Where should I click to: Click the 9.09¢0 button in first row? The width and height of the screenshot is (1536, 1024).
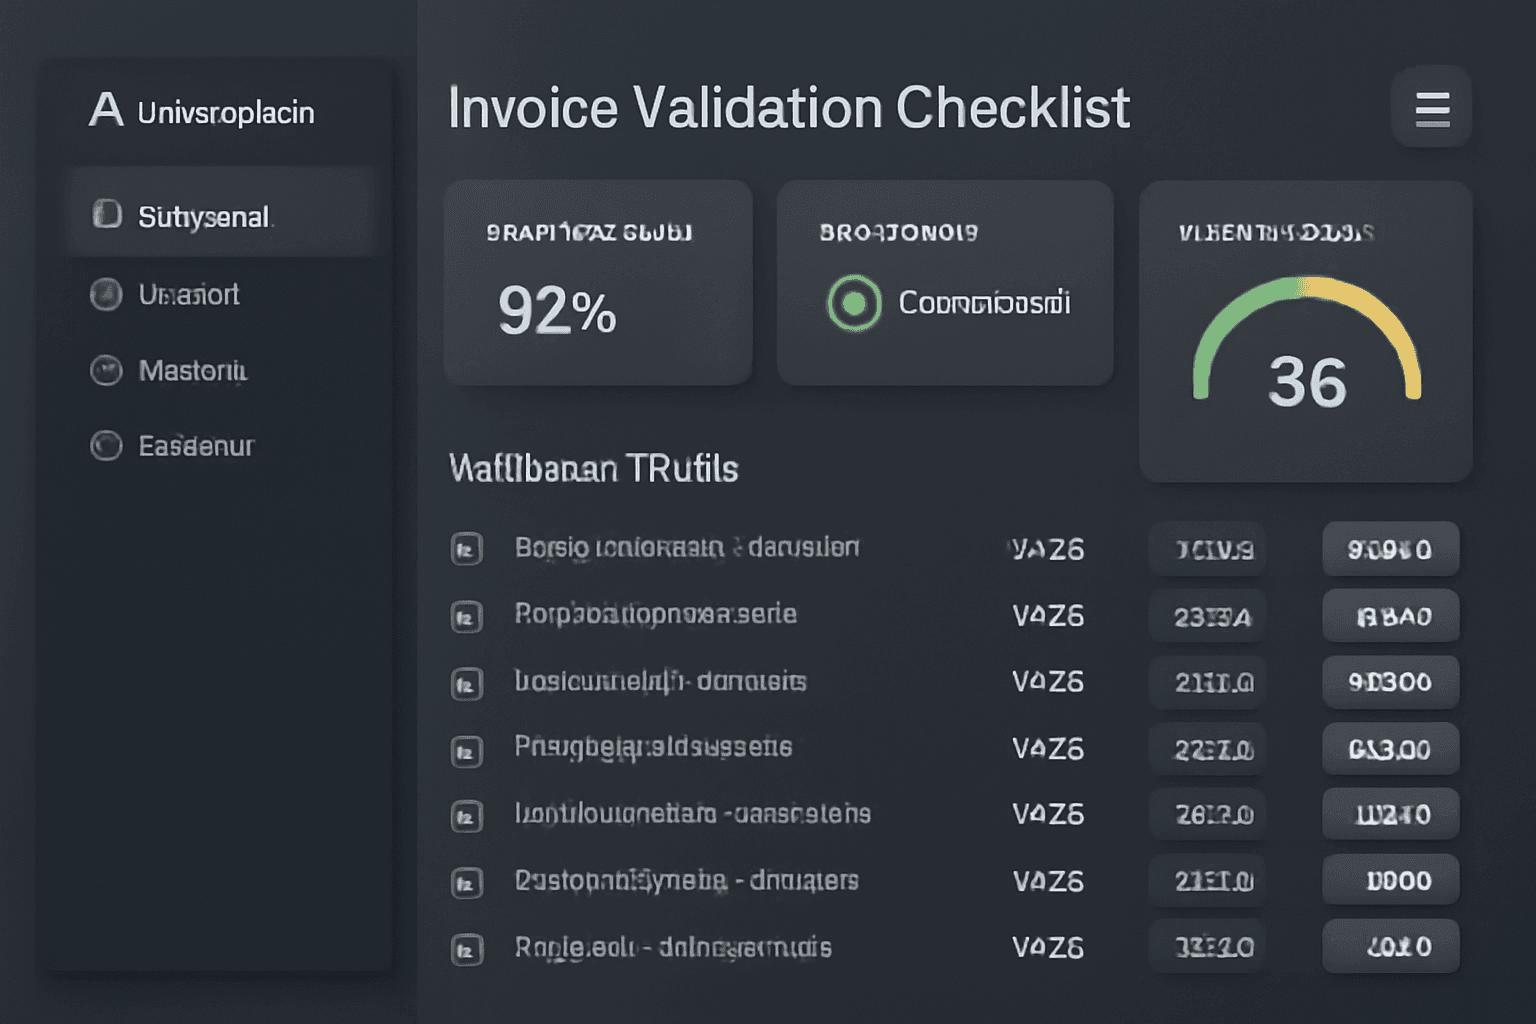1390,549
